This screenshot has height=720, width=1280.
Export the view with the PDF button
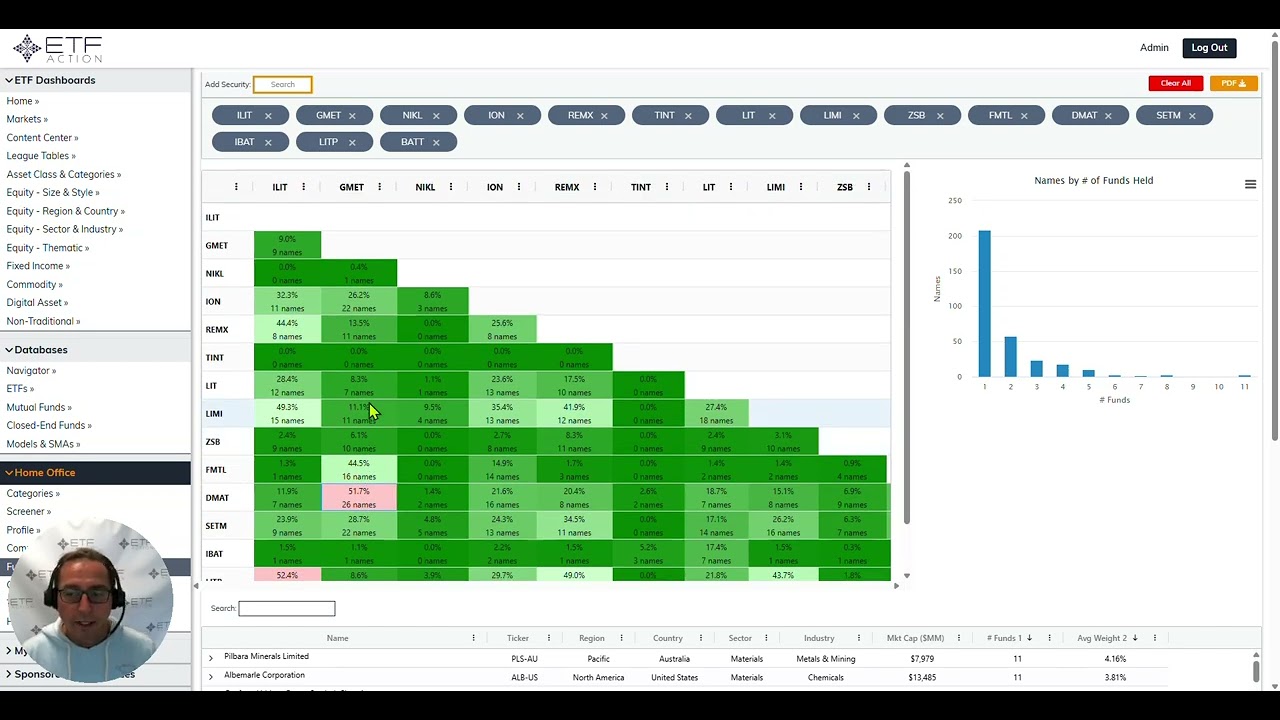click(1233, 84)
